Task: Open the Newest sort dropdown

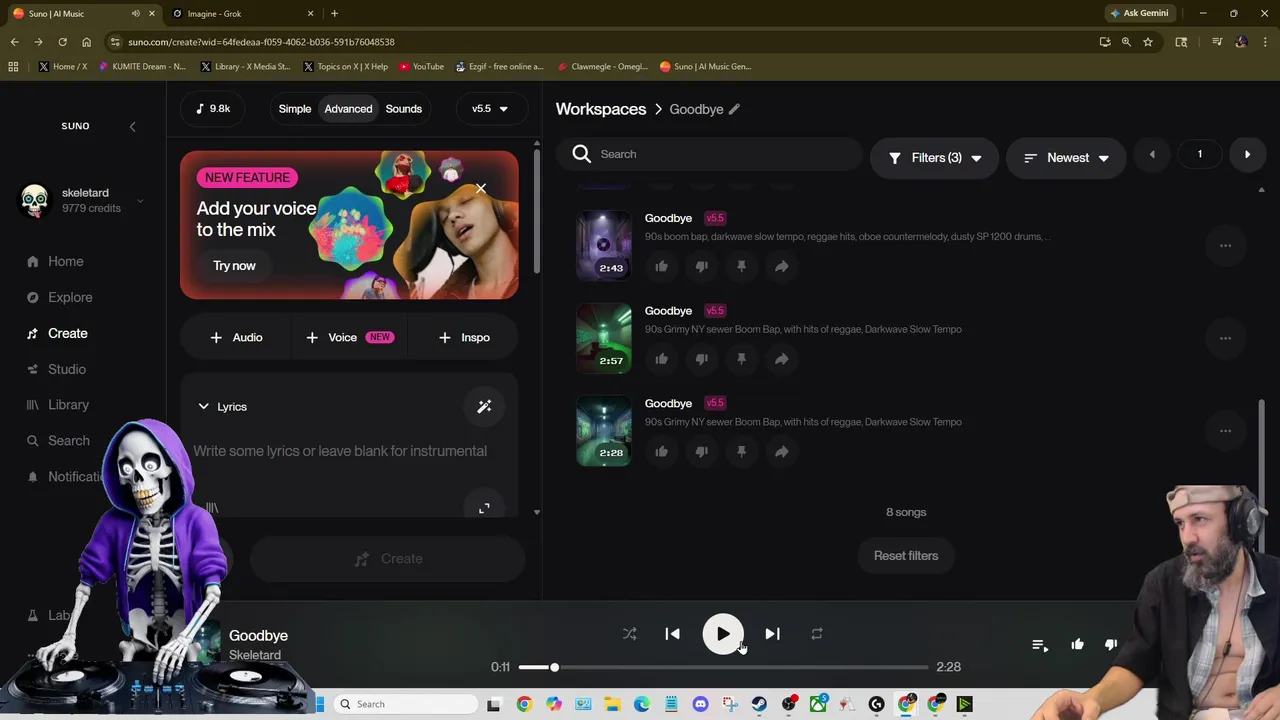Action: pos(1066,158)
